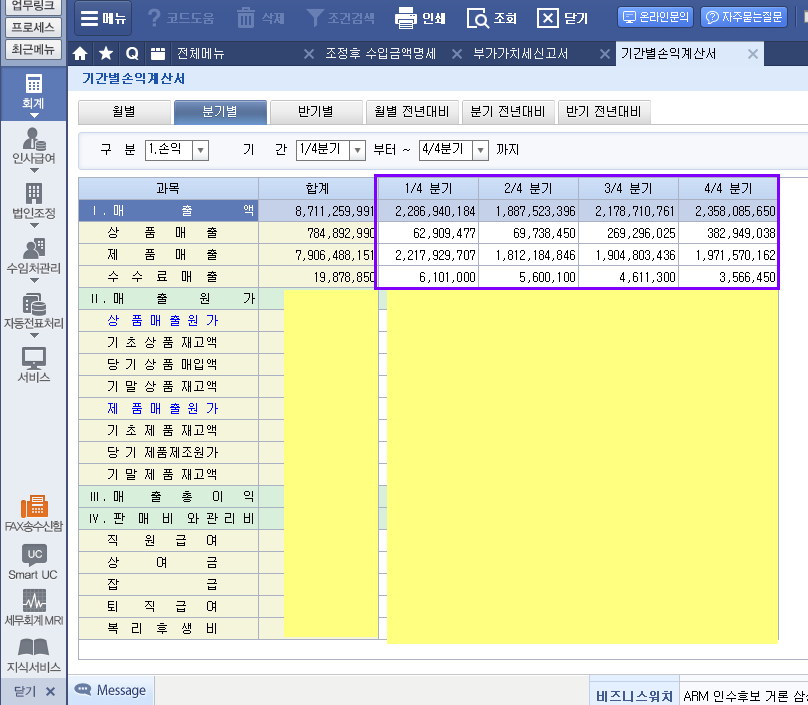Expand the arrow under 수임처관리
808x705 pixels.
pyautogui.click(x=34, y=281)
